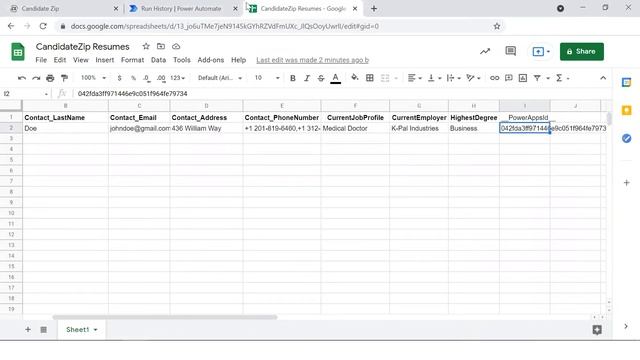Screen dimensions: 640x360
Task: Open text rotation dropdown
Action: click(x=473, y=78)
